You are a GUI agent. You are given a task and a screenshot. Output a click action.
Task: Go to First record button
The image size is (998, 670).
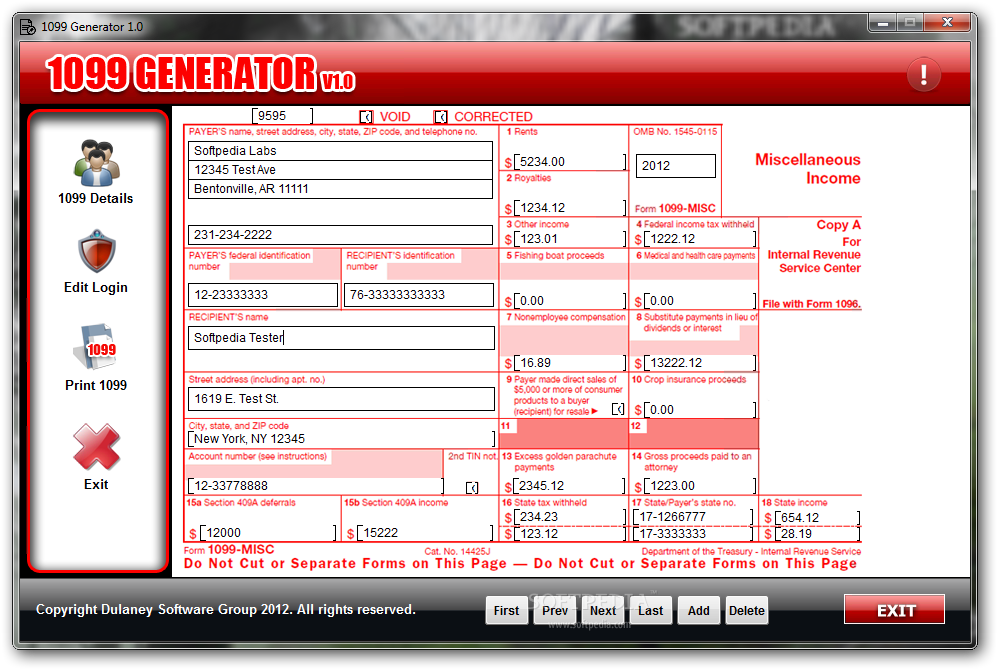click(506, 611)
